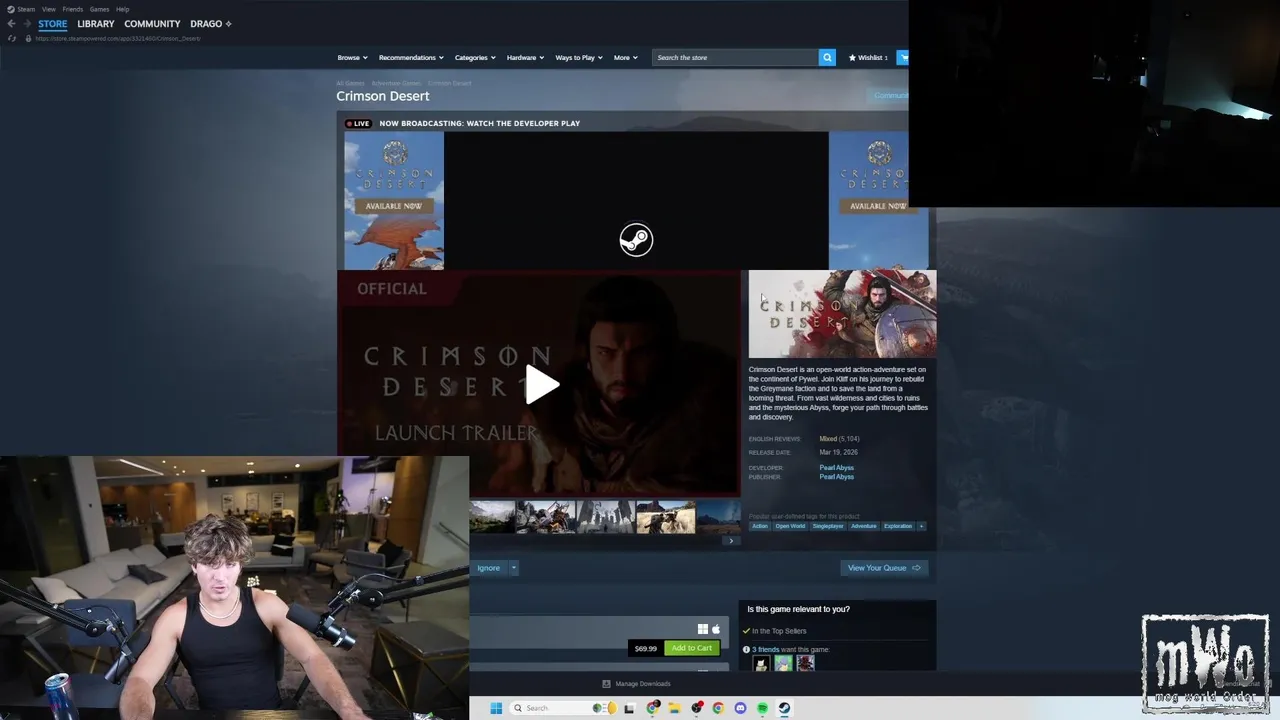Open the first friend's avatar
1280x720 pixels.
point(761,663)
